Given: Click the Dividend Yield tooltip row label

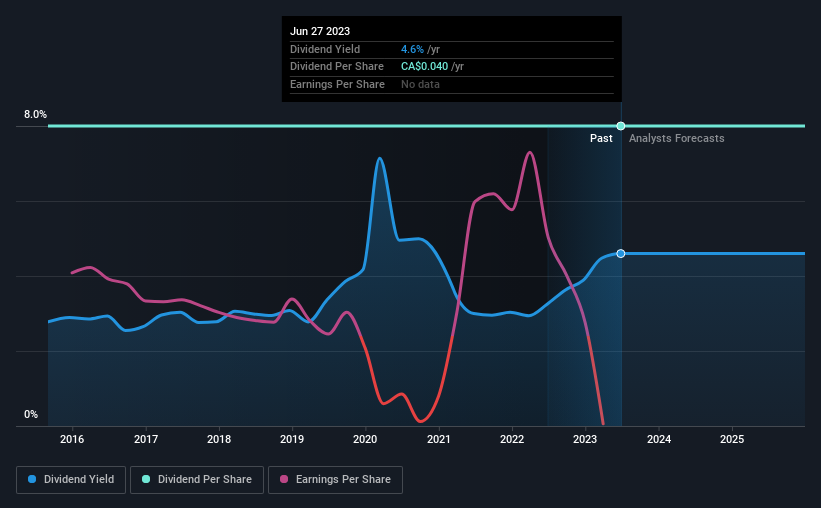Looking at the screenshot, I should (x=325, y=49).
